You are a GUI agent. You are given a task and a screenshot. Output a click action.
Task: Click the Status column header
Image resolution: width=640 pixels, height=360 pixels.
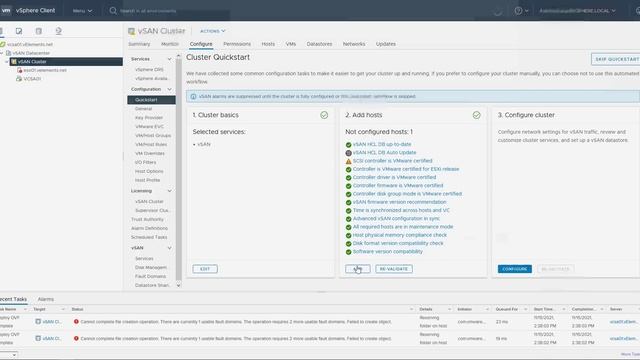[x=77, y=309]
